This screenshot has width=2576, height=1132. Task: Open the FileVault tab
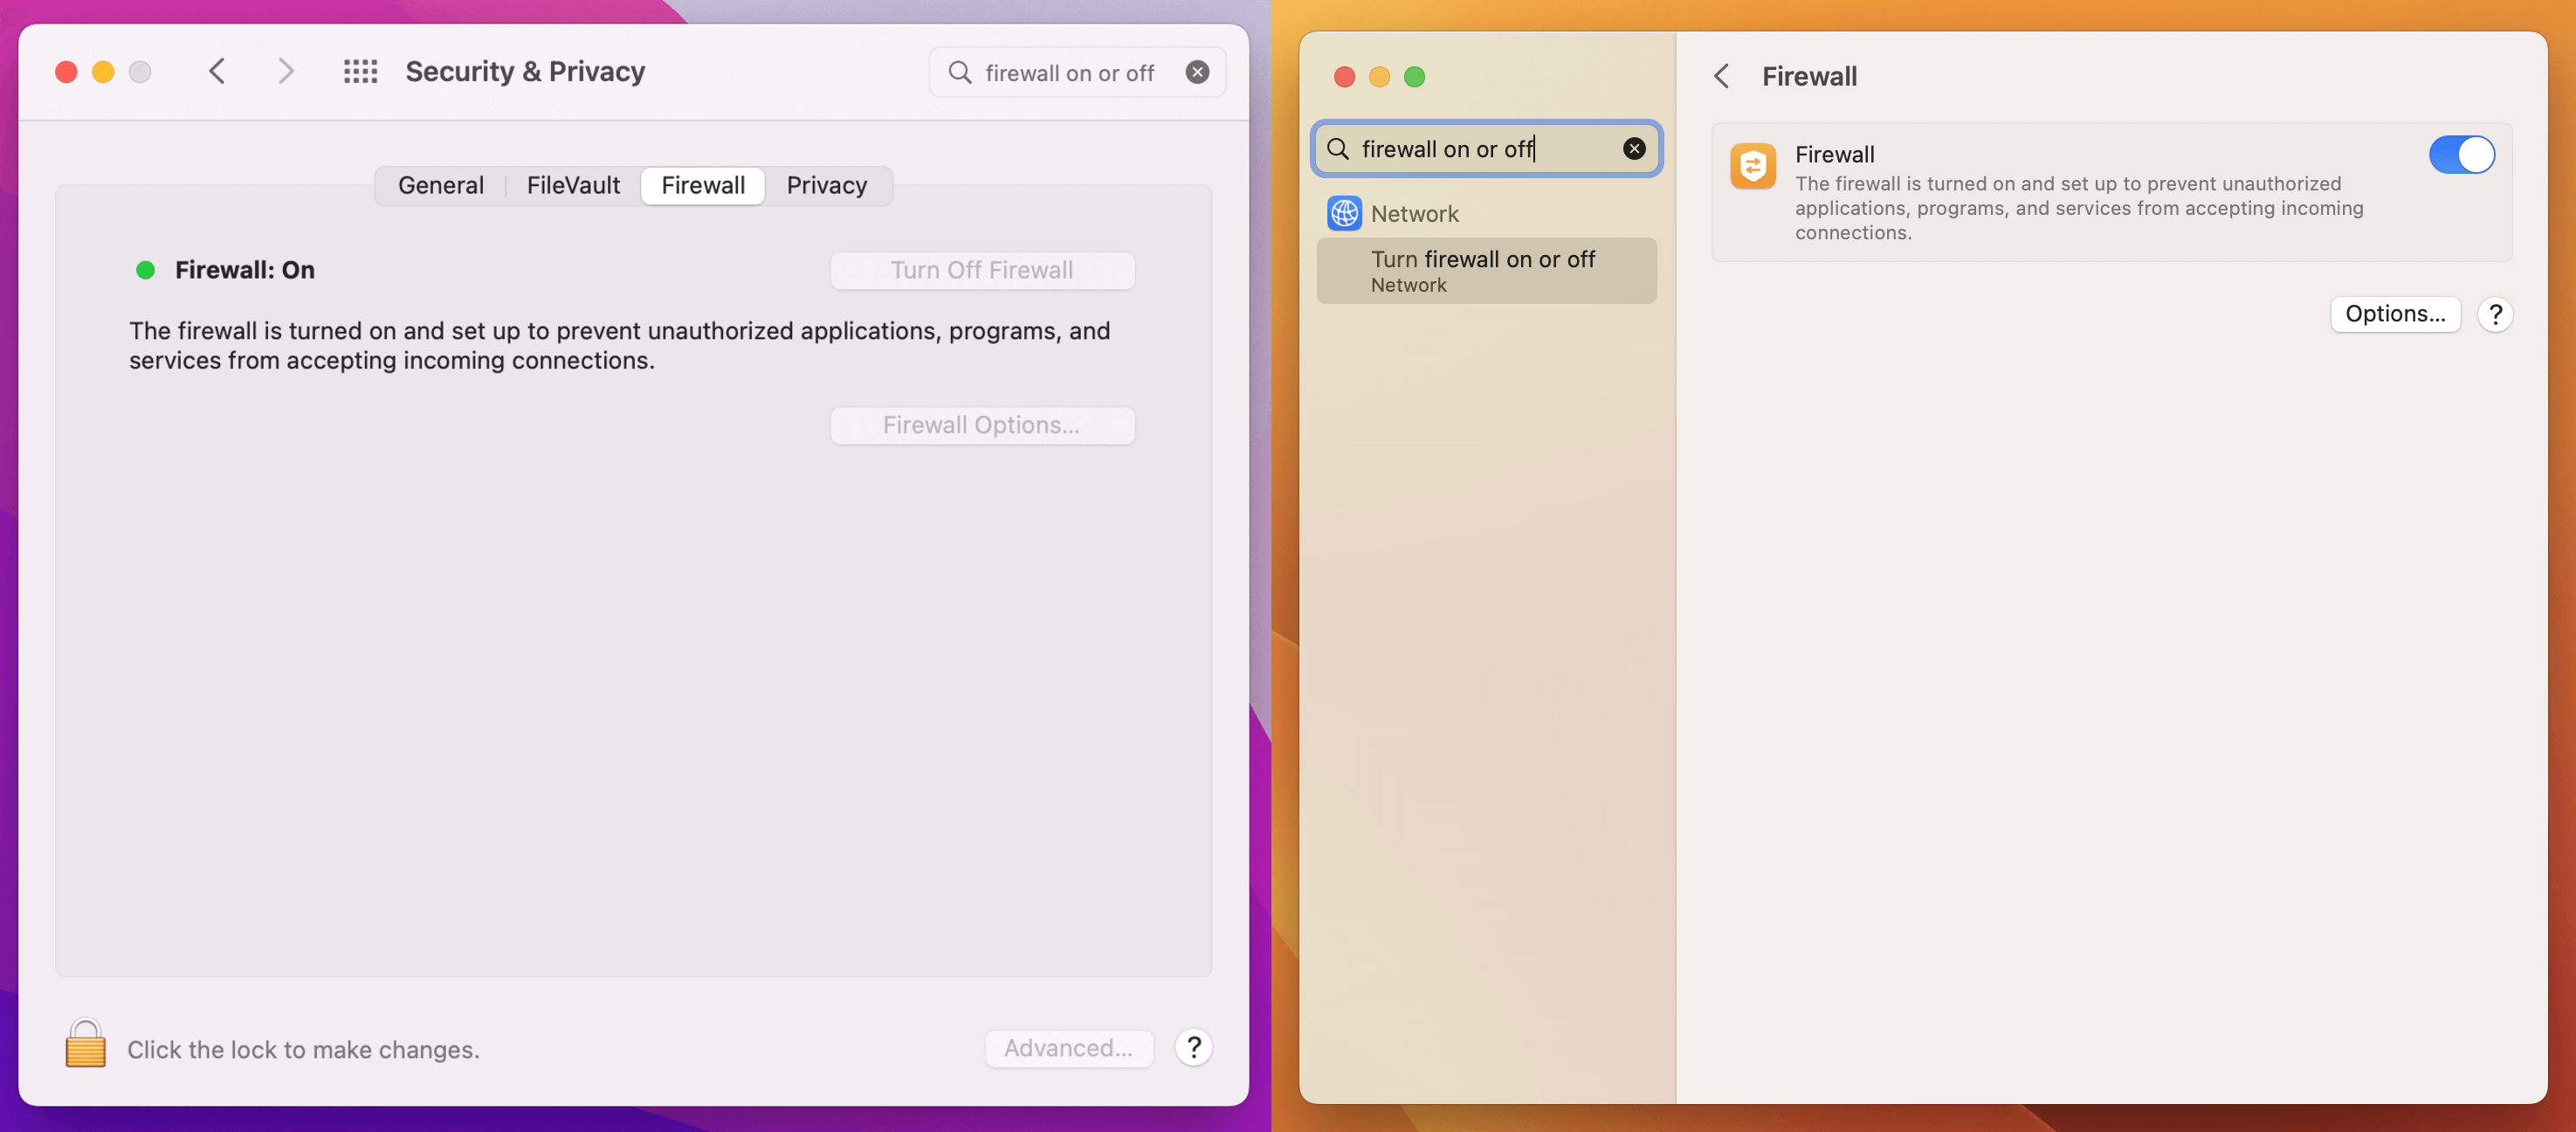(573, 186)
